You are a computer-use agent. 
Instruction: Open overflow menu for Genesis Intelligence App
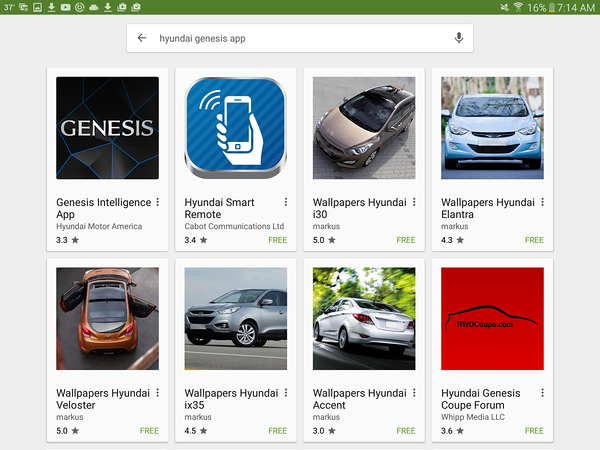coord(158,202)
